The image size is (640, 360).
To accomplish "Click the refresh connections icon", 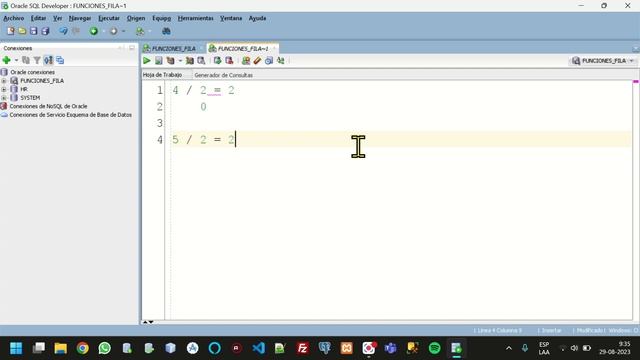I will (26, 60).
